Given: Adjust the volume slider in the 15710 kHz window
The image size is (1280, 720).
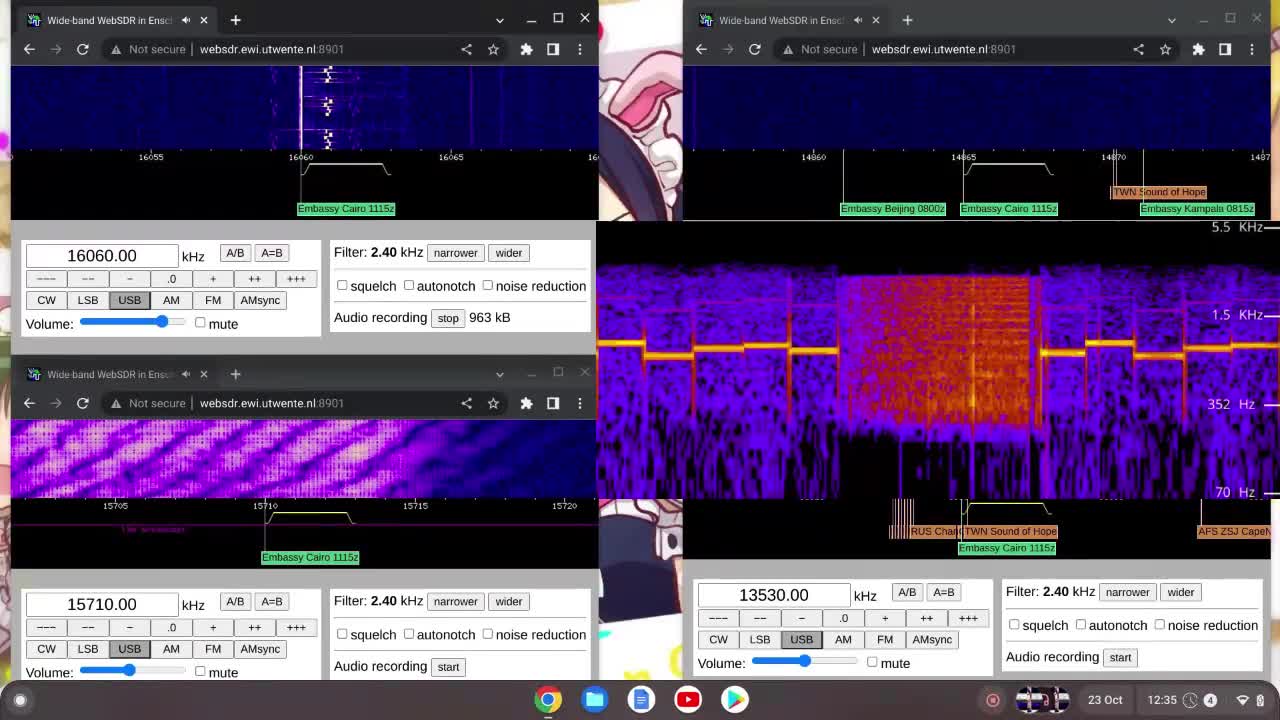Looking at the screenshot, I should pyautogui.click(x=133, y=670).
